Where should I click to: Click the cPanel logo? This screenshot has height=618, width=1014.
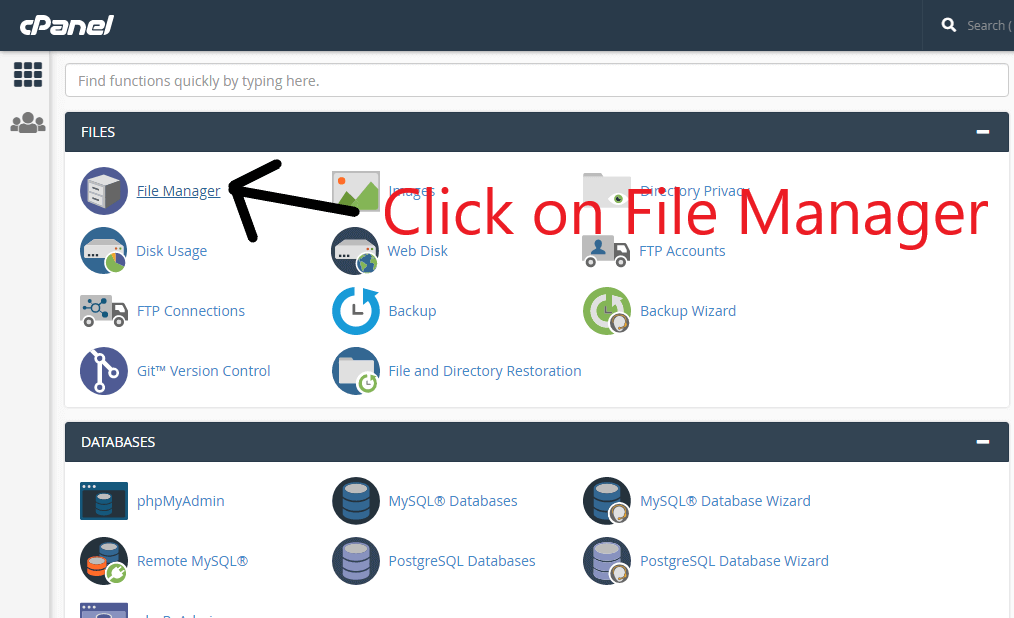click(67, 25)
